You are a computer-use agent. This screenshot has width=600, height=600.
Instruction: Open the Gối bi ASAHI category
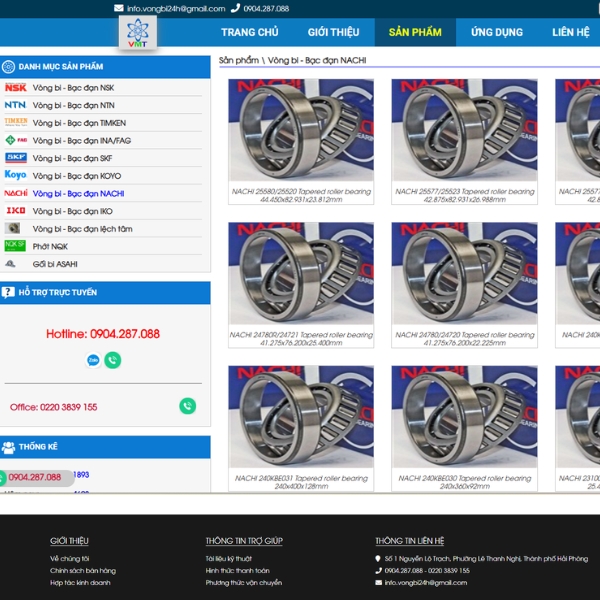click(x=55, y=264)
